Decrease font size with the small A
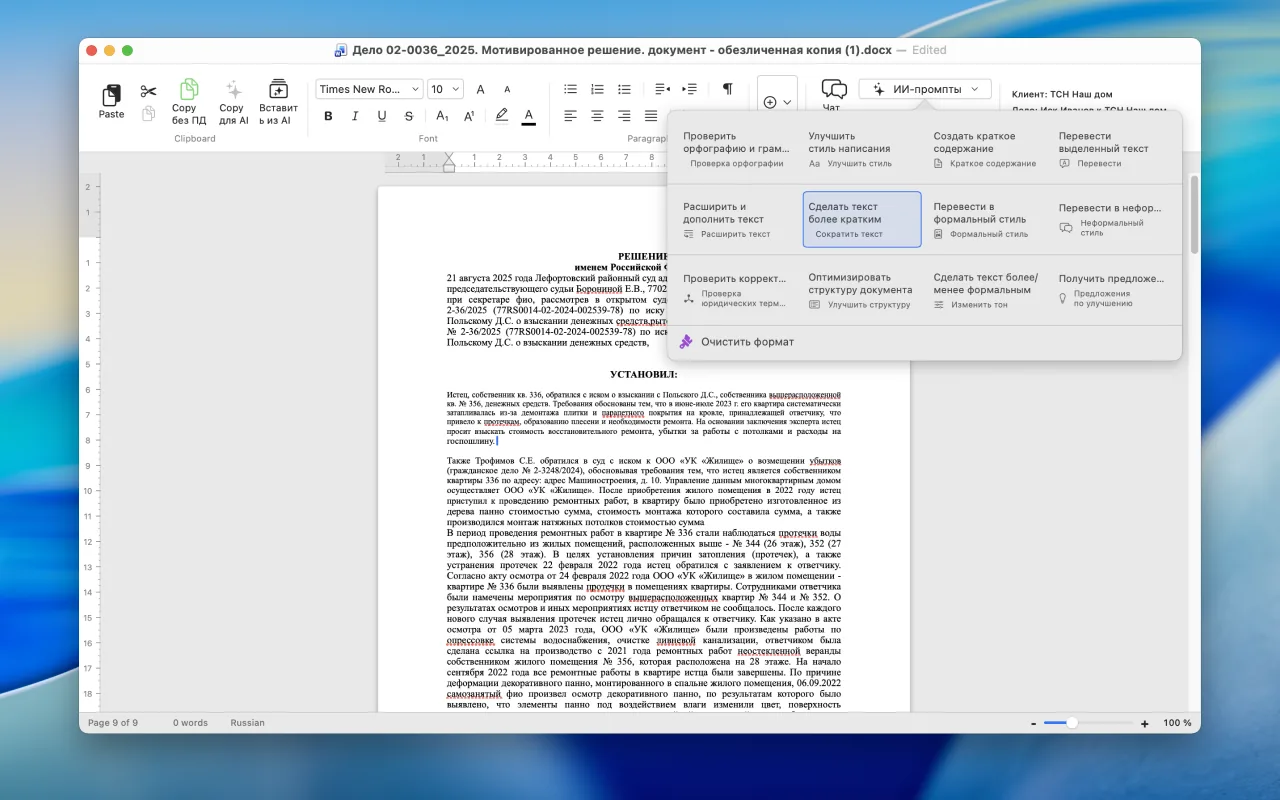Image resolution: width=1280 pixels, height=800 pixels. point(507,89)
